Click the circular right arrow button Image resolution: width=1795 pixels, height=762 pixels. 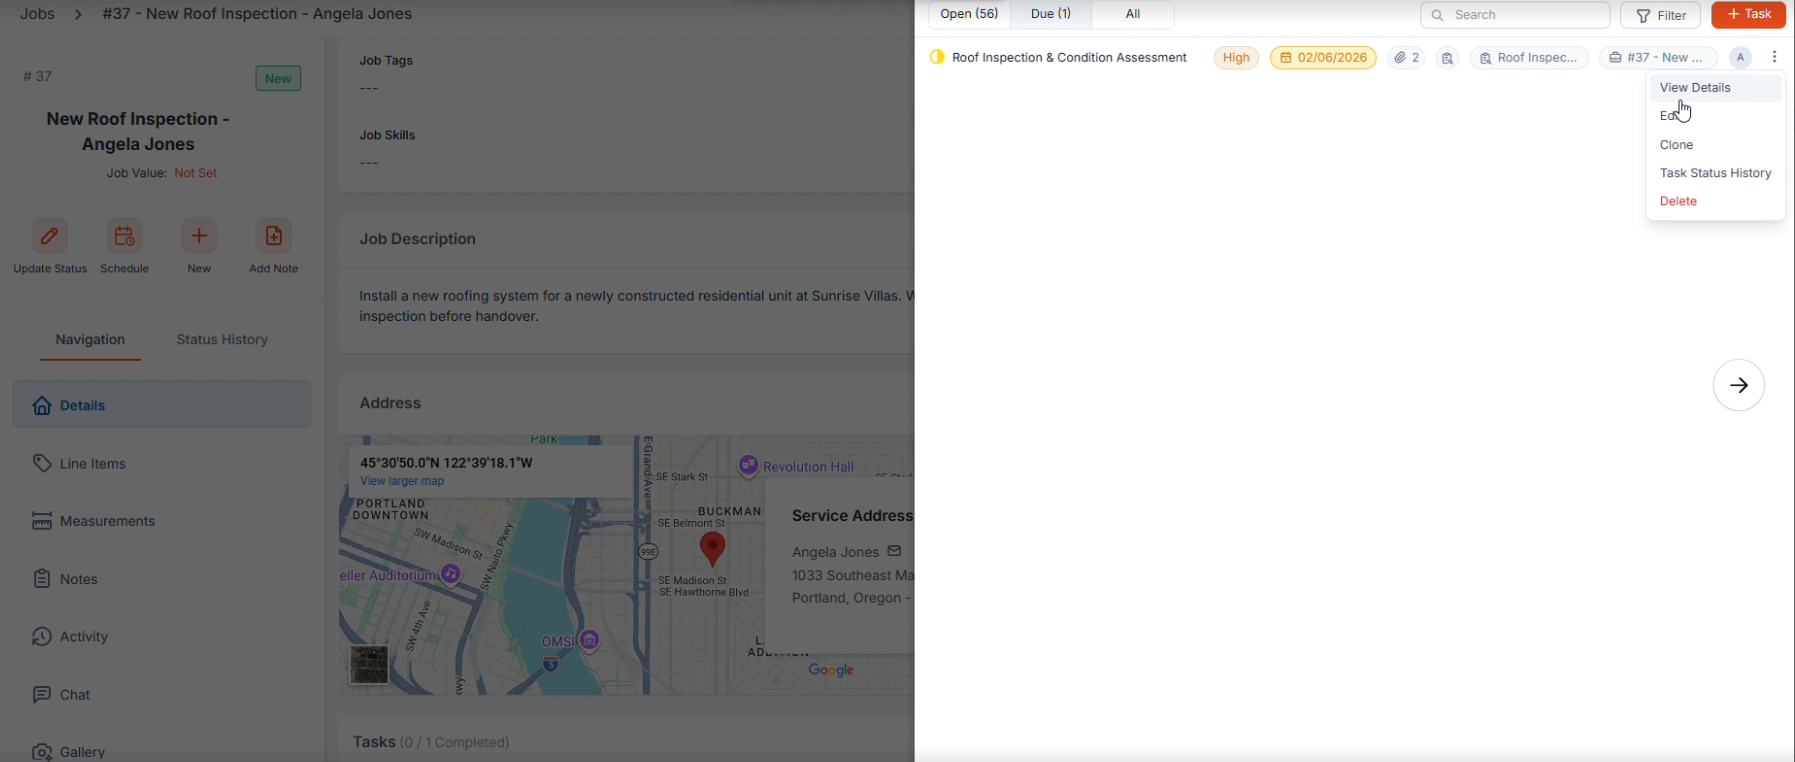pos(1738,385)
